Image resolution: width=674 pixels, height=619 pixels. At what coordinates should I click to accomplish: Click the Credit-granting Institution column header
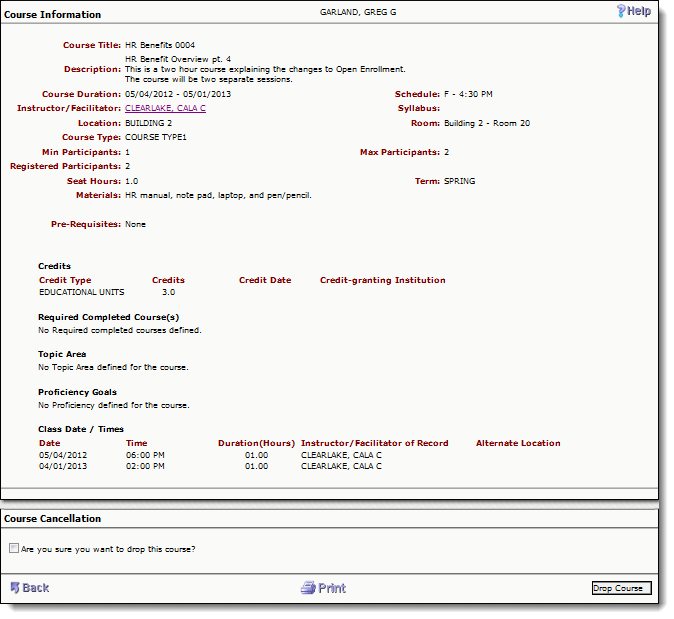click(x=383, y=281)
